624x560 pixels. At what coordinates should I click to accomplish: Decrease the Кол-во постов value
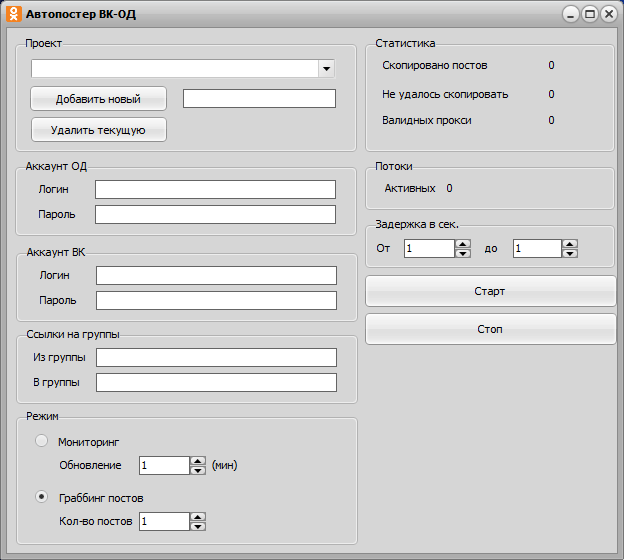198,526
